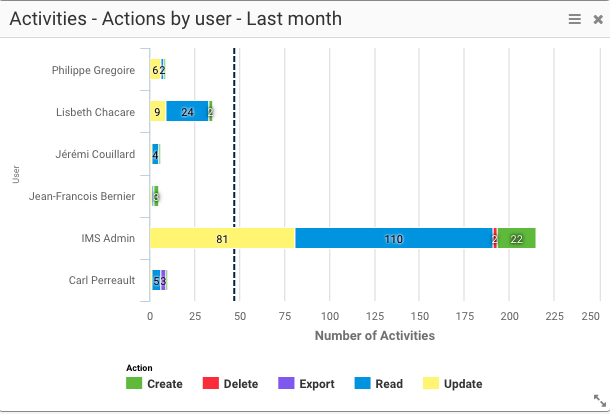The image size is (610, 414).
Task: Click the purple Export color swatch
Action: click(286, 384)
